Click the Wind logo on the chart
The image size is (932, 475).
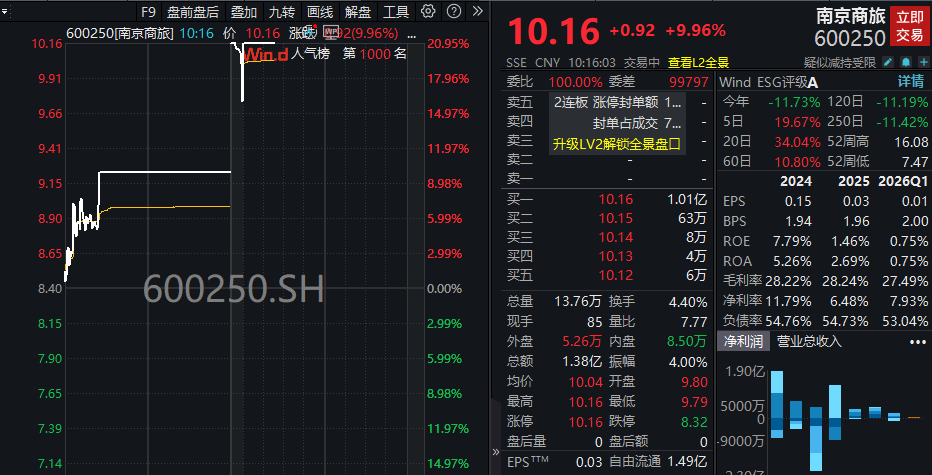266,54
